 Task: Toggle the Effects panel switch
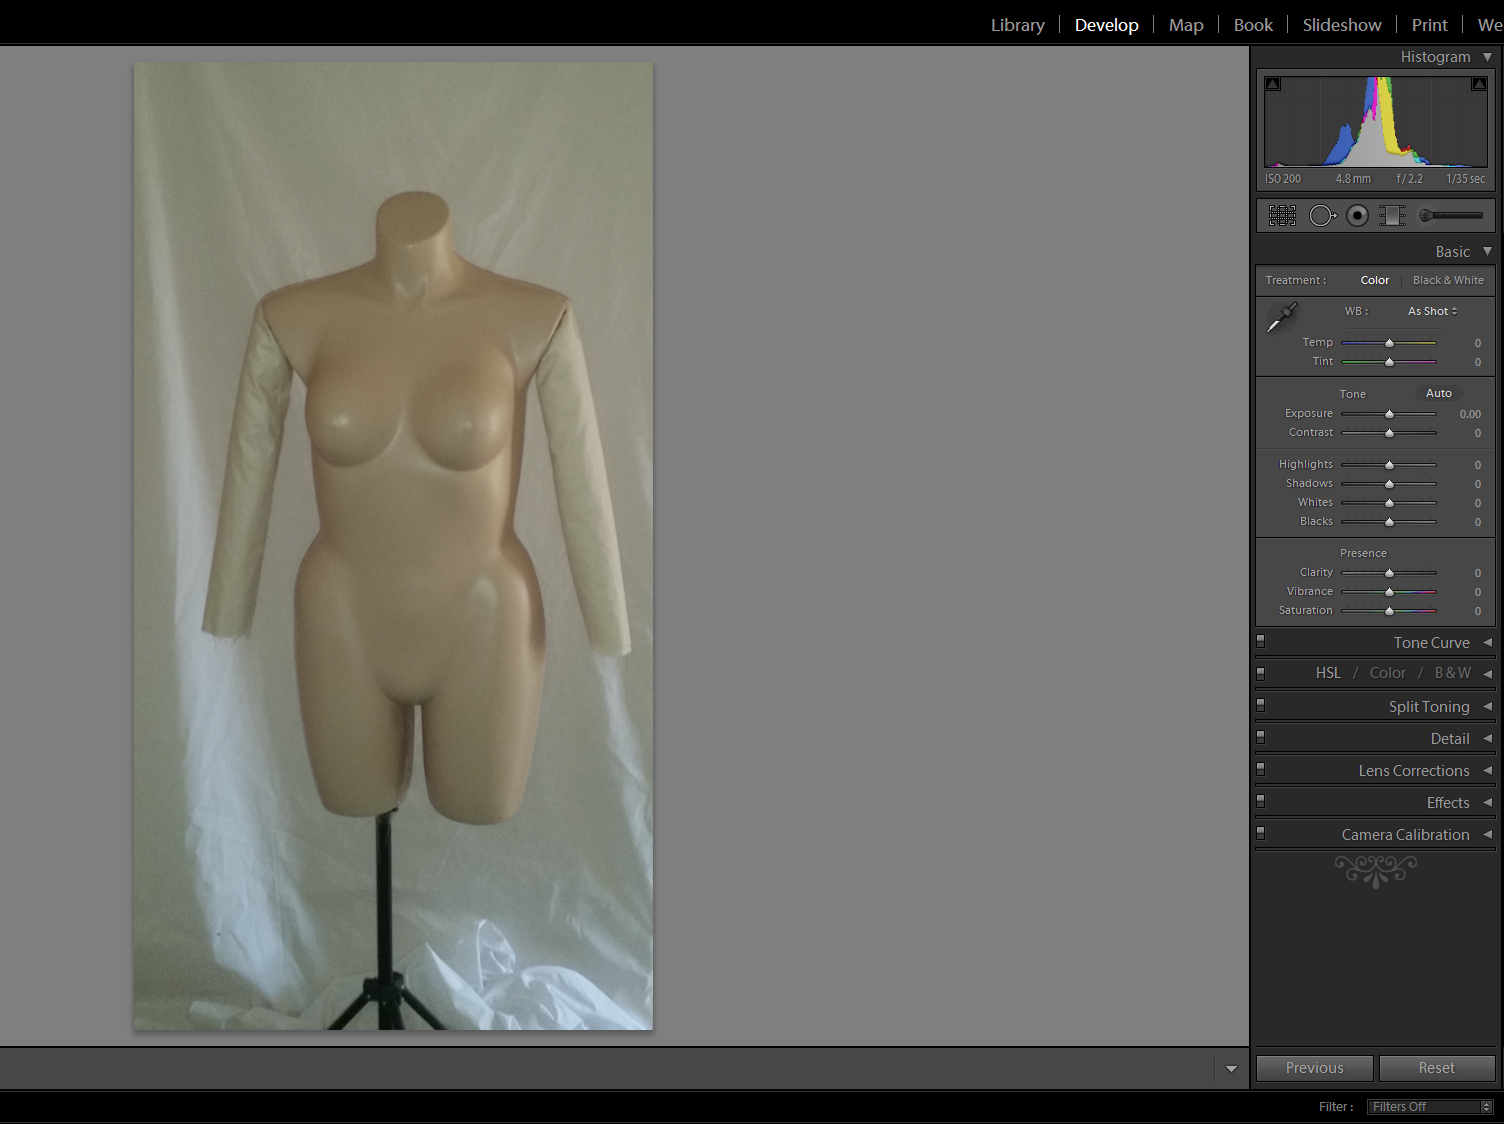(1261, 801)
